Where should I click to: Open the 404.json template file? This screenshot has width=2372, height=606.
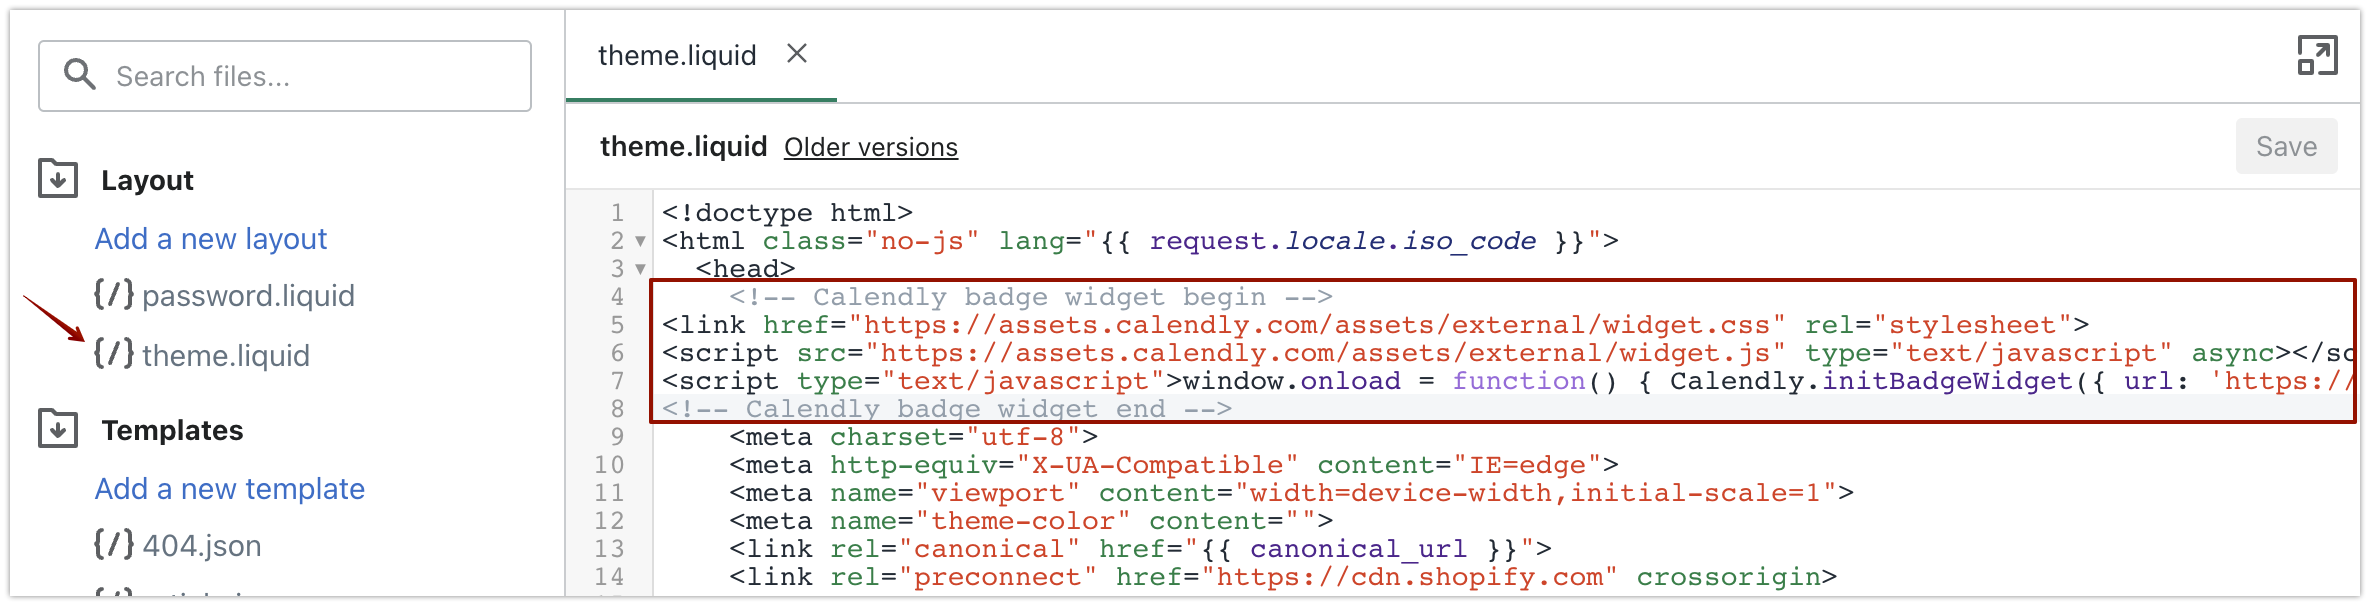[x=202, y=546]
